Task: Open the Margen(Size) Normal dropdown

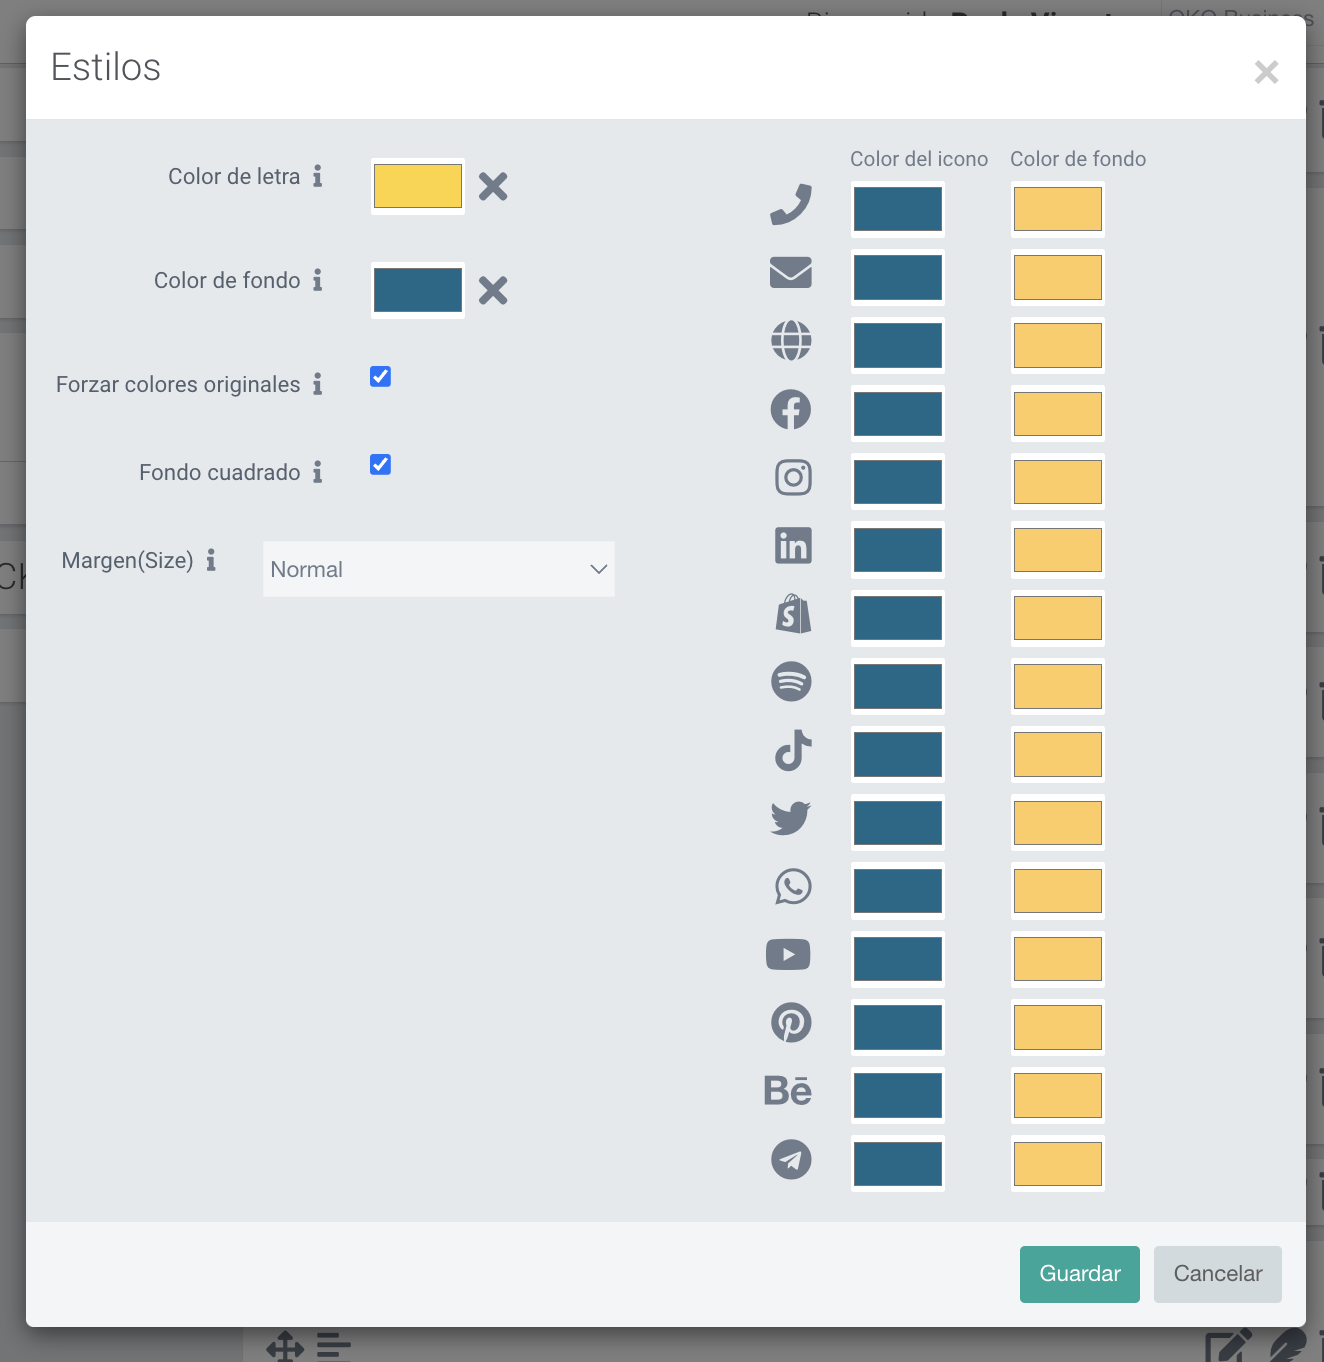Action: [x=439, y=569]
